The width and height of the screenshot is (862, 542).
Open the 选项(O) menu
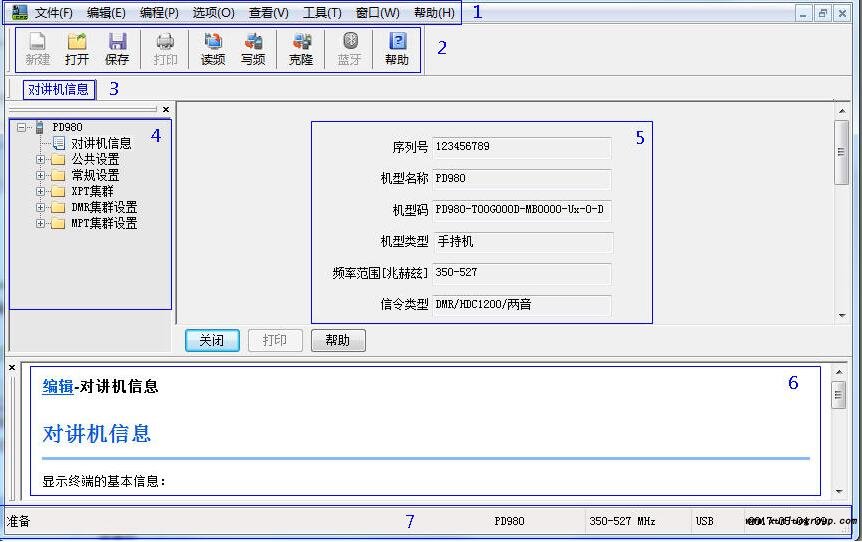213,13
